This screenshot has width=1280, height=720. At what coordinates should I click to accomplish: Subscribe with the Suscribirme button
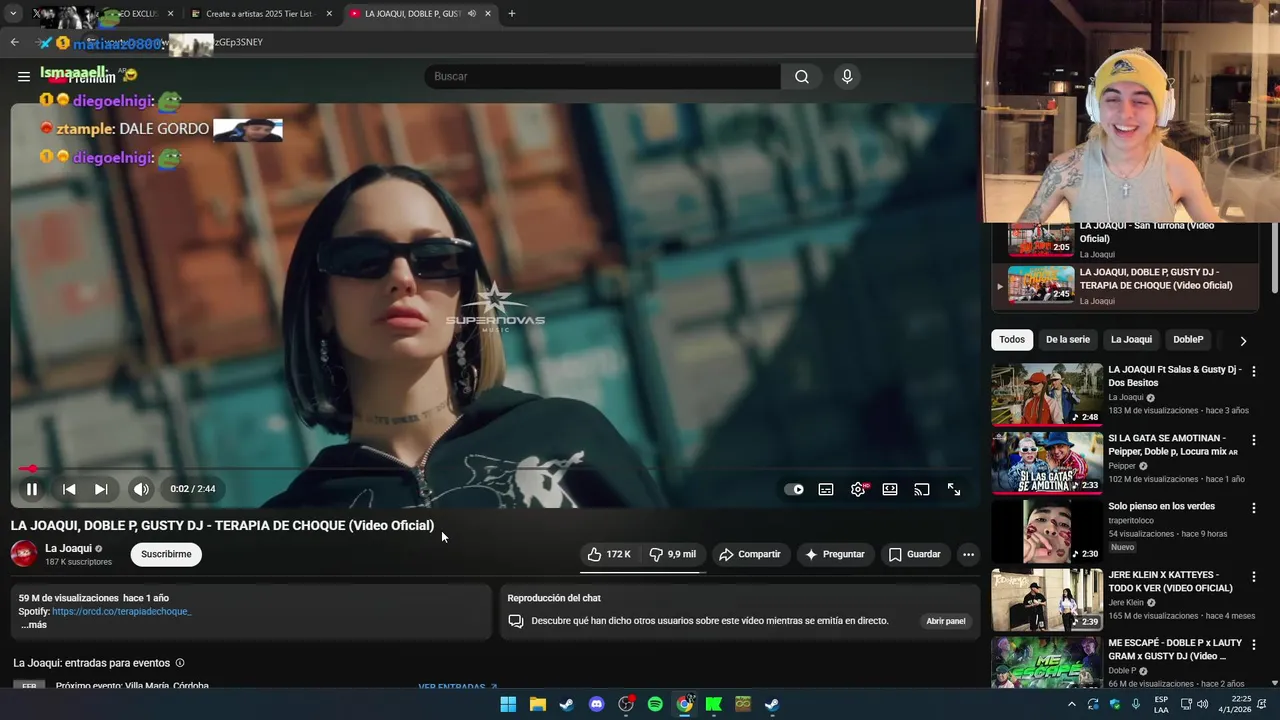pyautogui.click(x=166, y=554)
